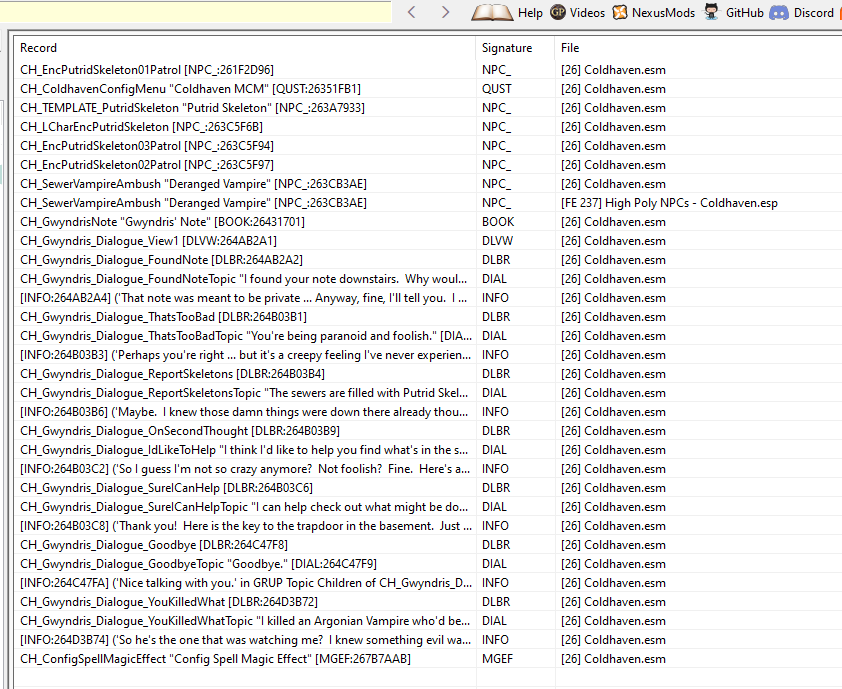Image resolution: width=842 pixels, height=689 pixels.
Task: Click the Videos label
Action: tap(587, 13)
